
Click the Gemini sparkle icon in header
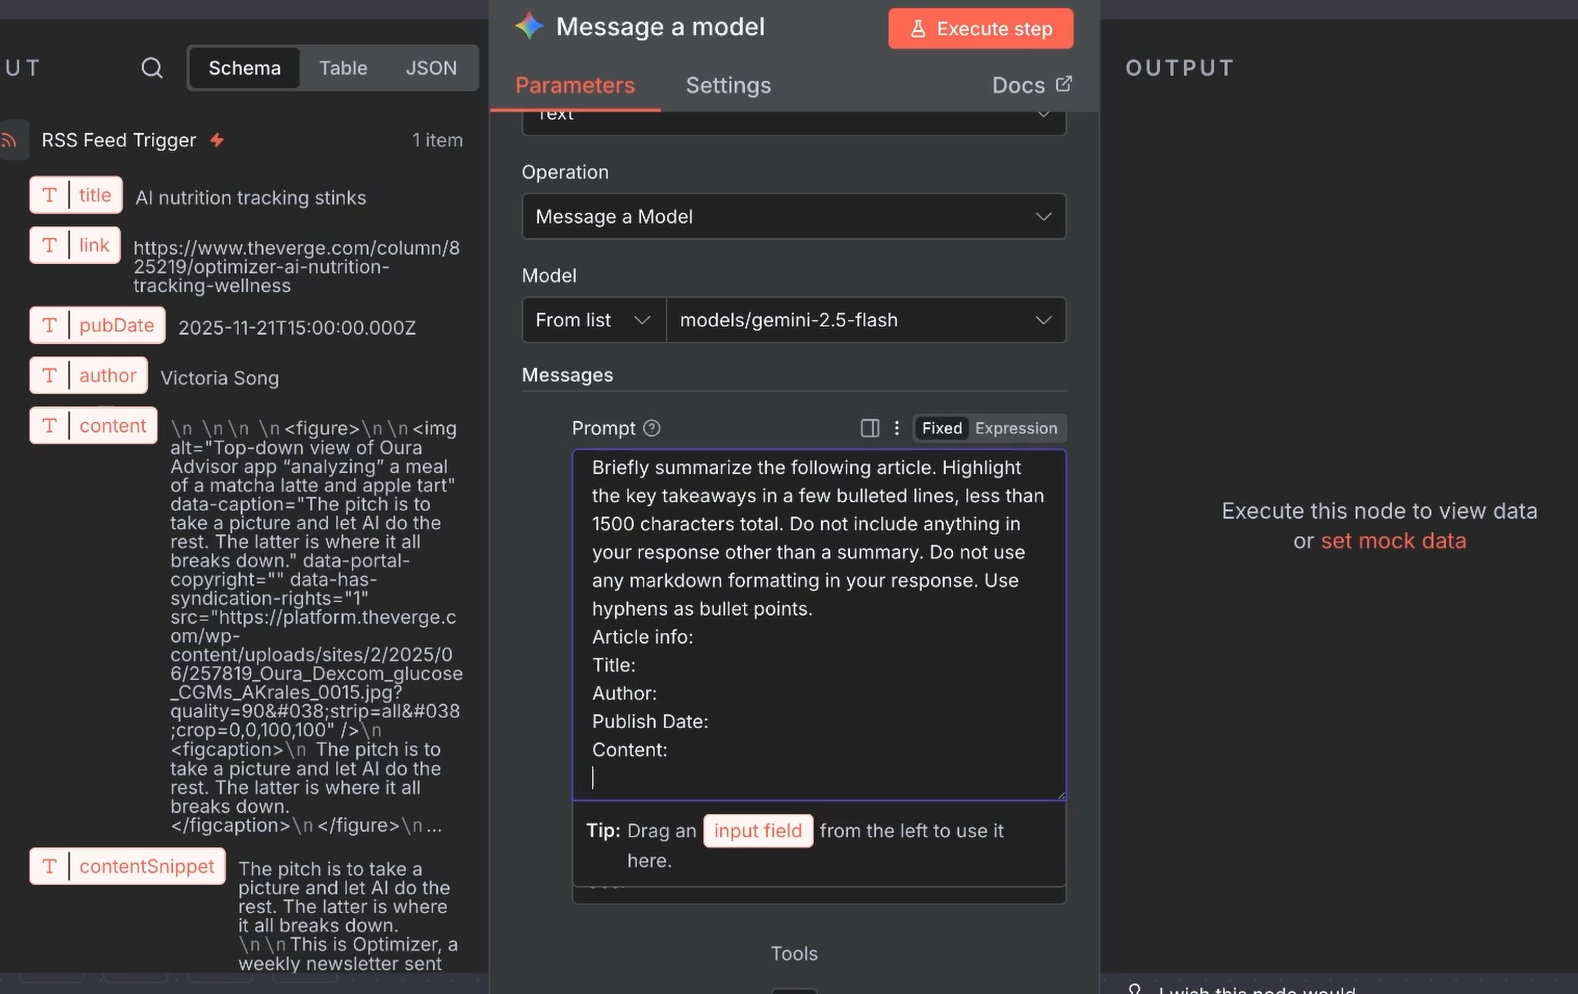(529, 26)
